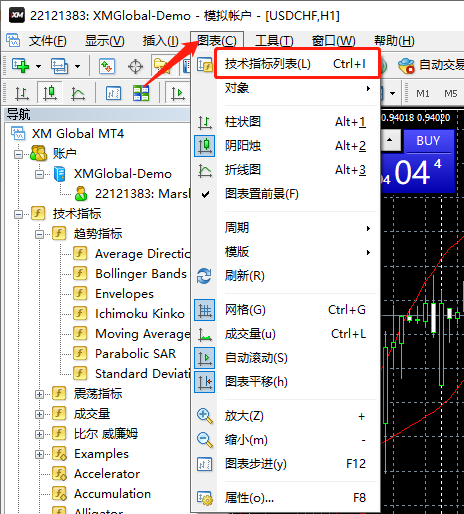Open the 工具(T) menu
464x514 pixels.
click(274, 41)
